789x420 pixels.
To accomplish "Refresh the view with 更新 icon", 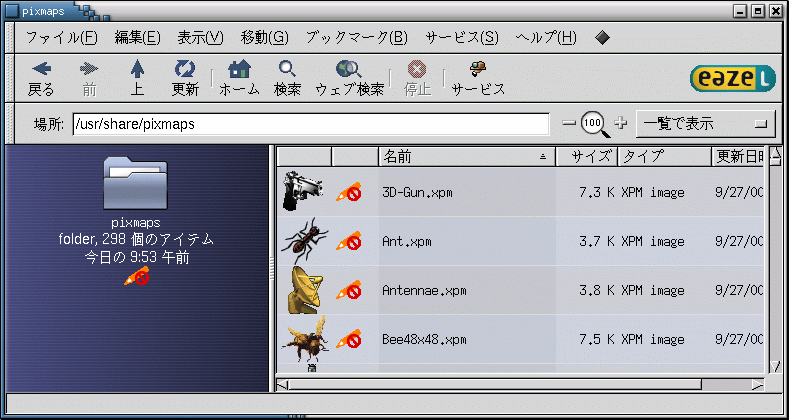I will (185, 68).
